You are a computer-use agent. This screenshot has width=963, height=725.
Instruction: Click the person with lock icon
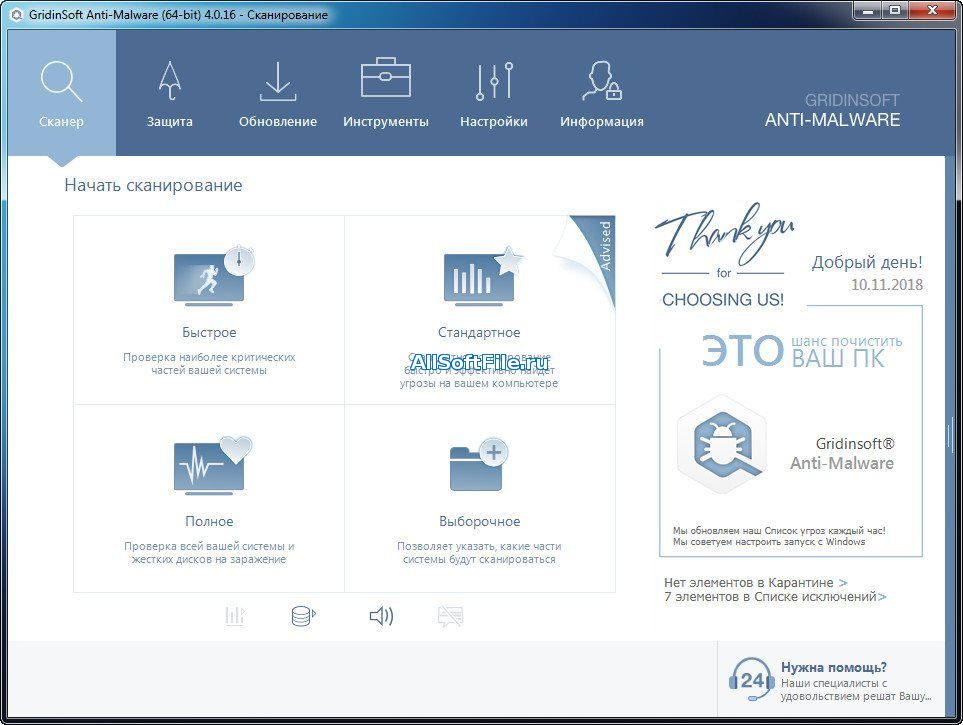(602, 80)
